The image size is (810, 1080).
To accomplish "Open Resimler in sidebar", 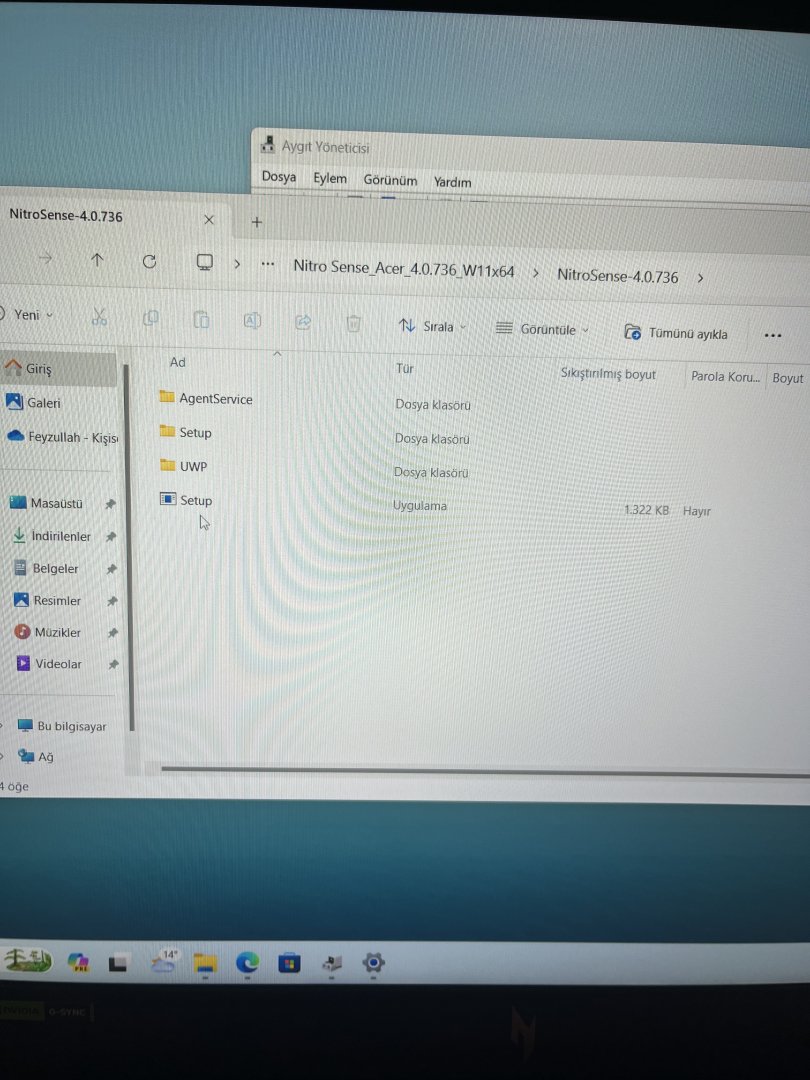I will [x=48, y=600].
